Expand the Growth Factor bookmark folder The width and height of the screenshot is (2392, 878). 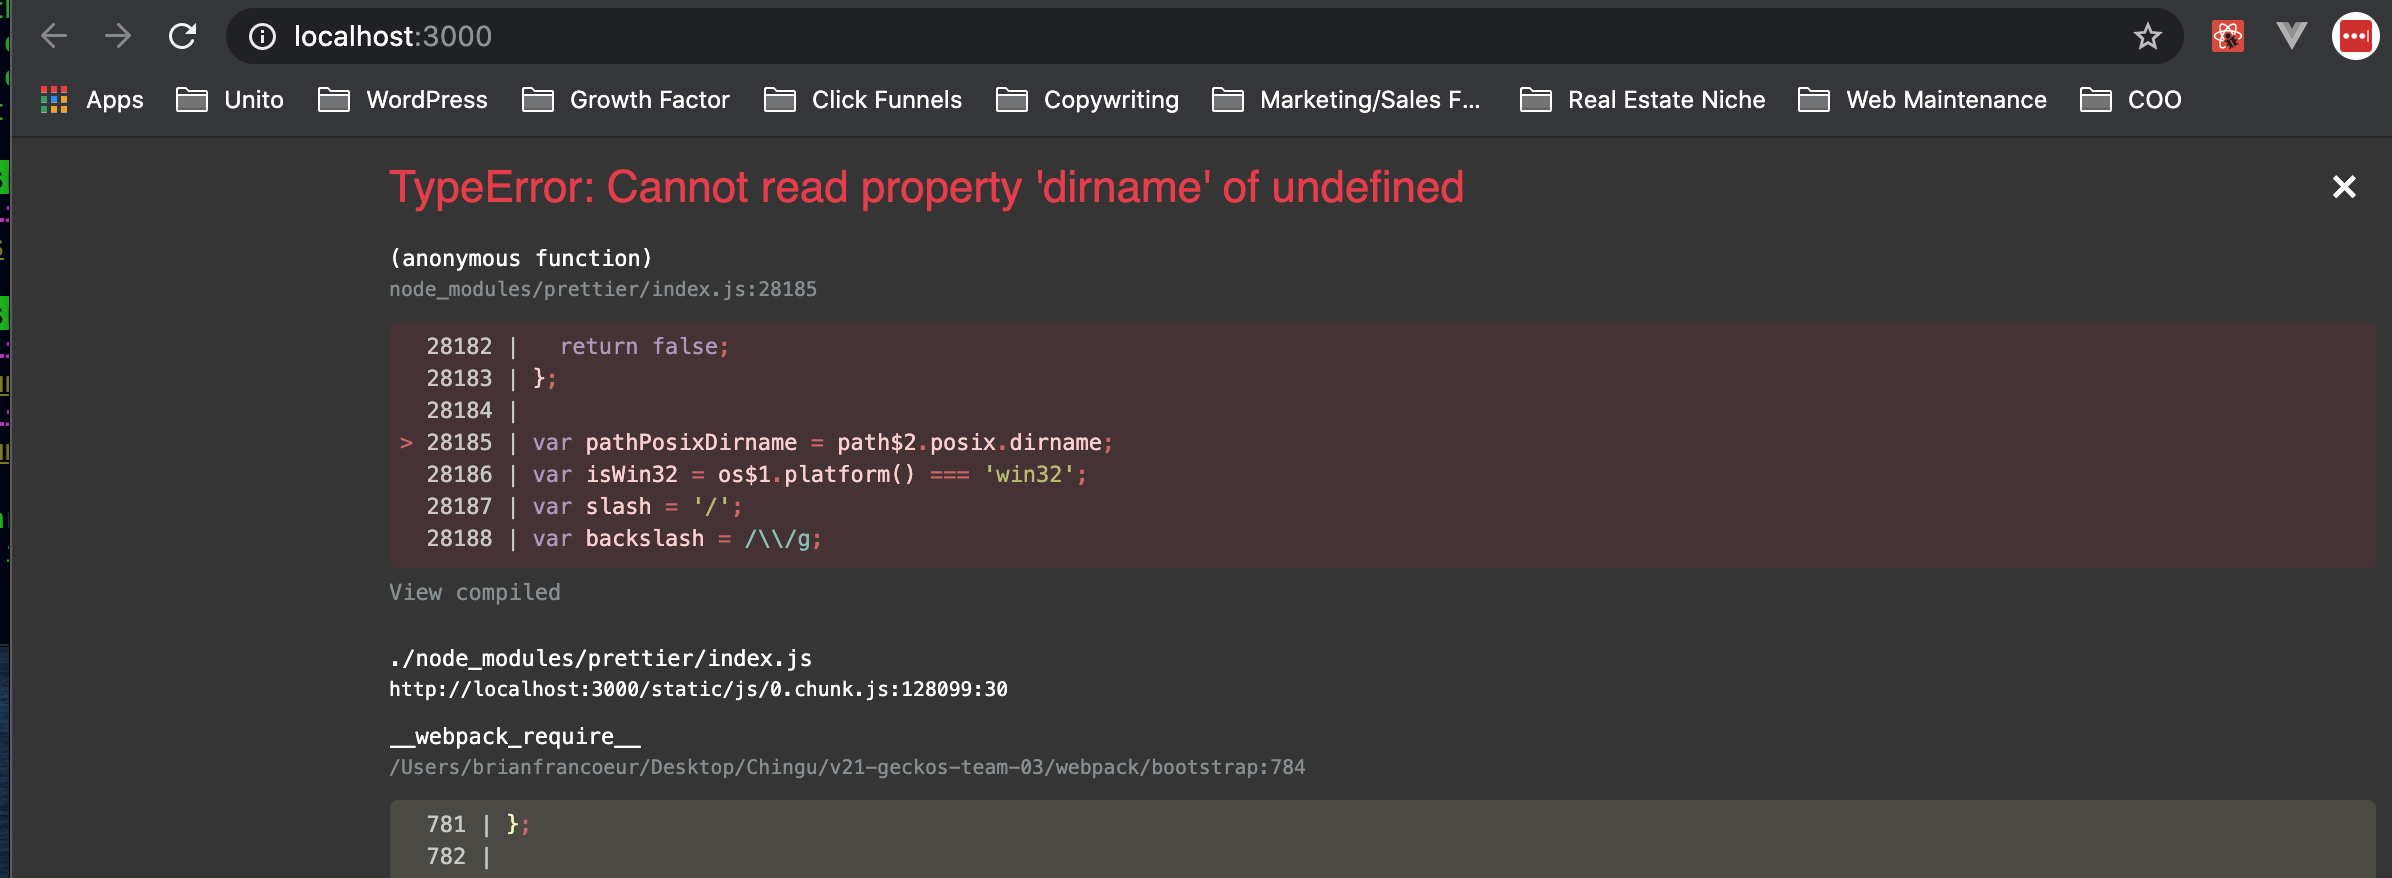pos(626,100)
